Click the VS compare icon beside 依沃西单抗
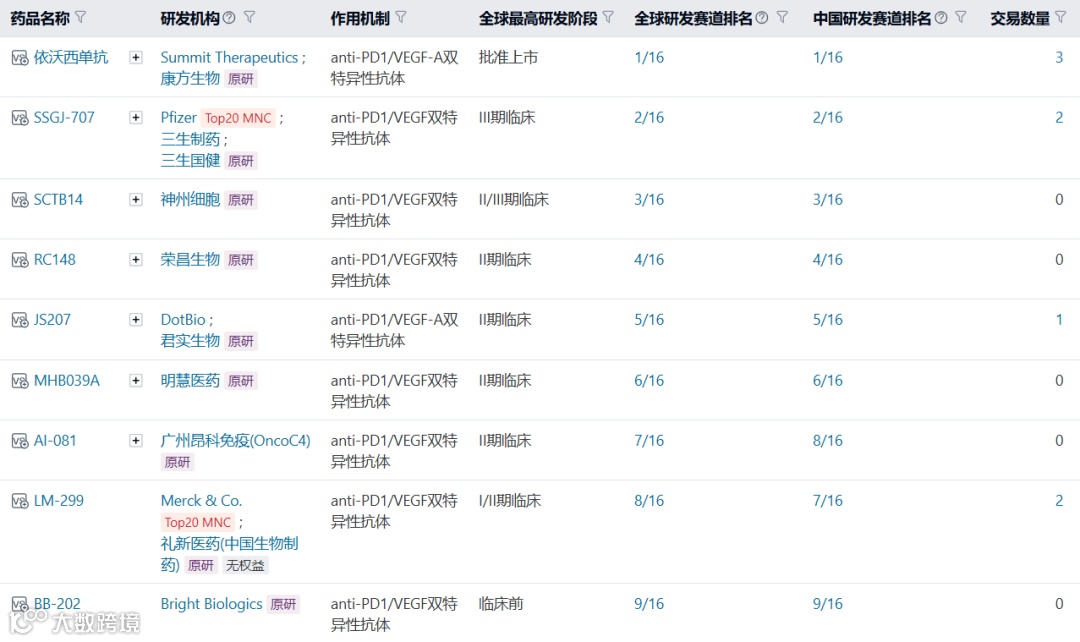 click(19, 57)
